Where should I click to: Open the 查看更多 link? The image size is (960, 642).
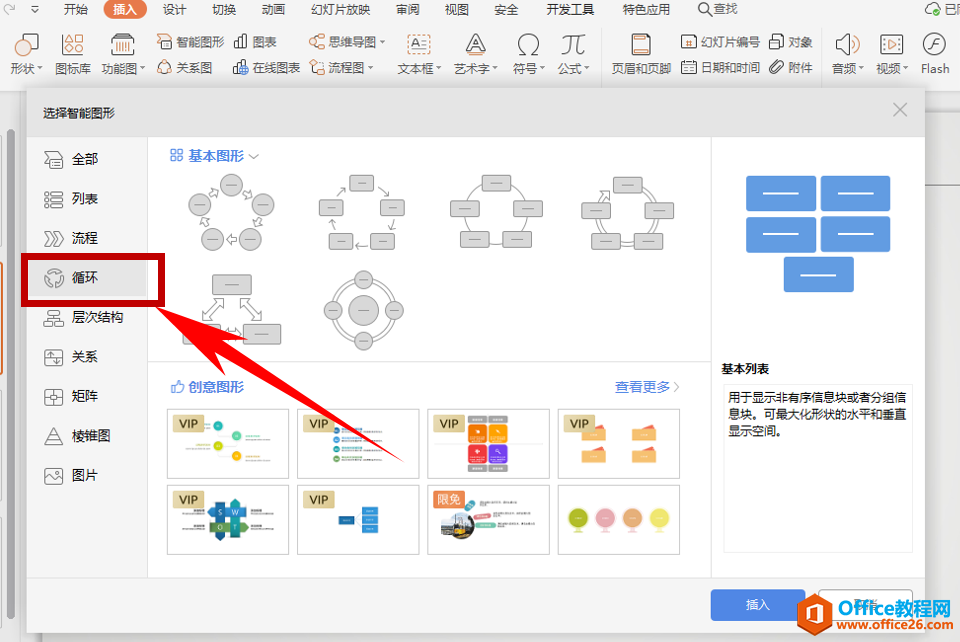tap(647, 387)
